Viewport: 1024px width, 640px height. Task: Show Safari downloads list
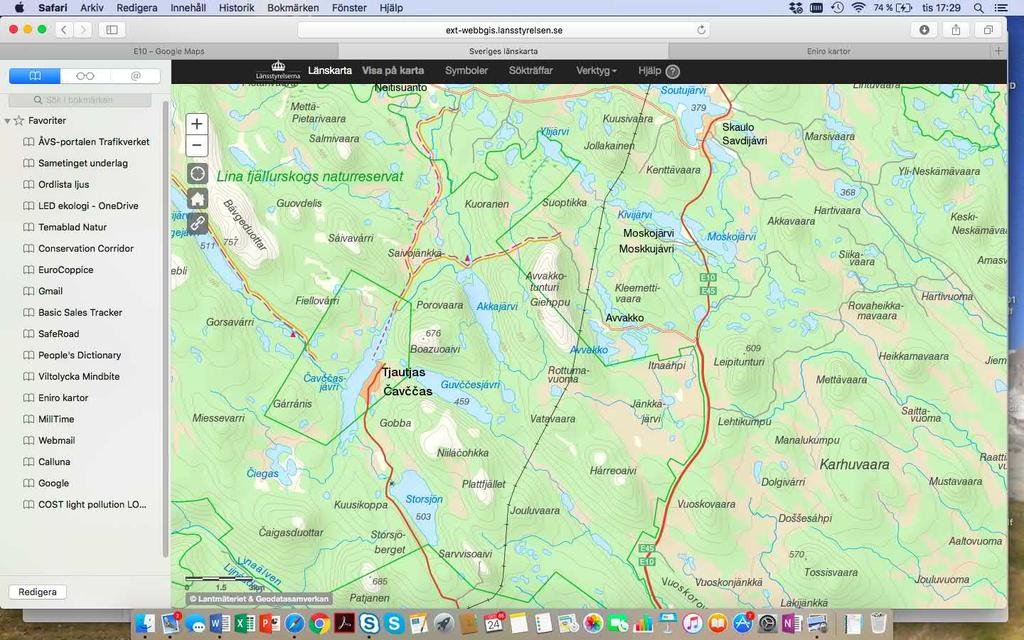924,29
